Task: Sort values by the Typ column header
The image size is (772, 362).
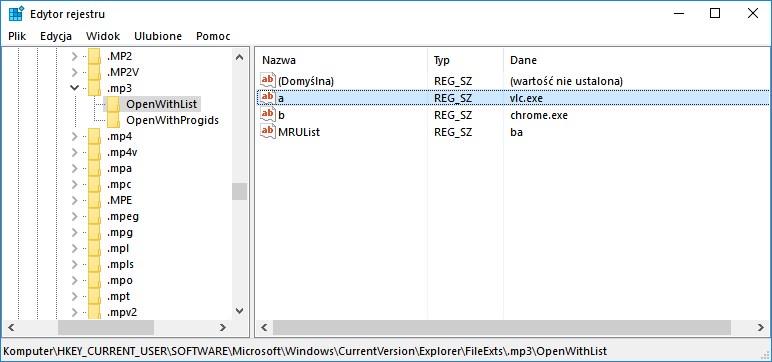Action: [x=465, y=60]
